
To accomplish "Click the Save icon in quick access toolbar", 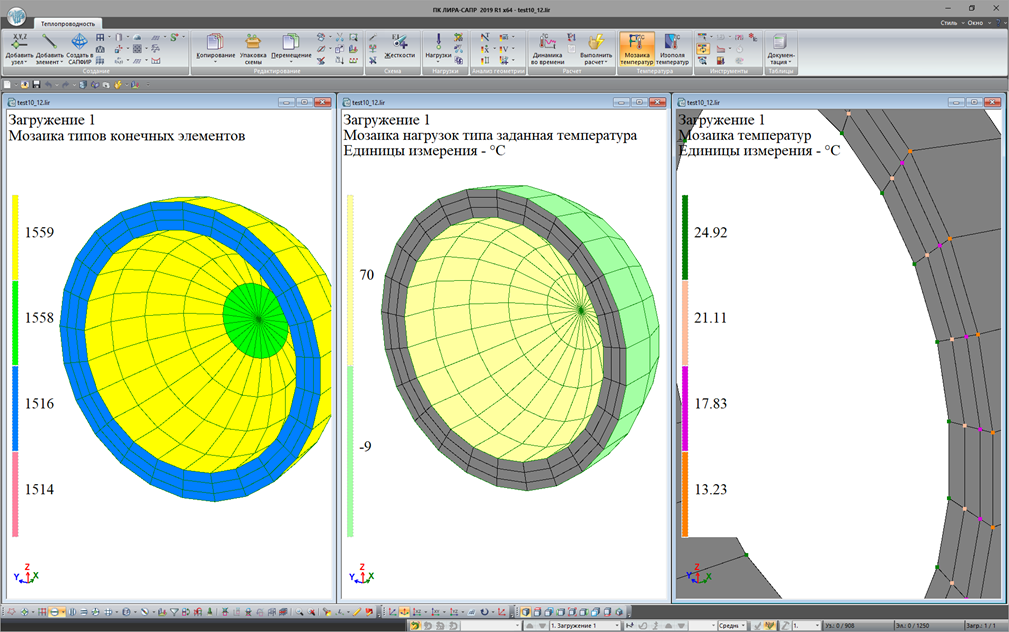I will click(x=37, y=85).
